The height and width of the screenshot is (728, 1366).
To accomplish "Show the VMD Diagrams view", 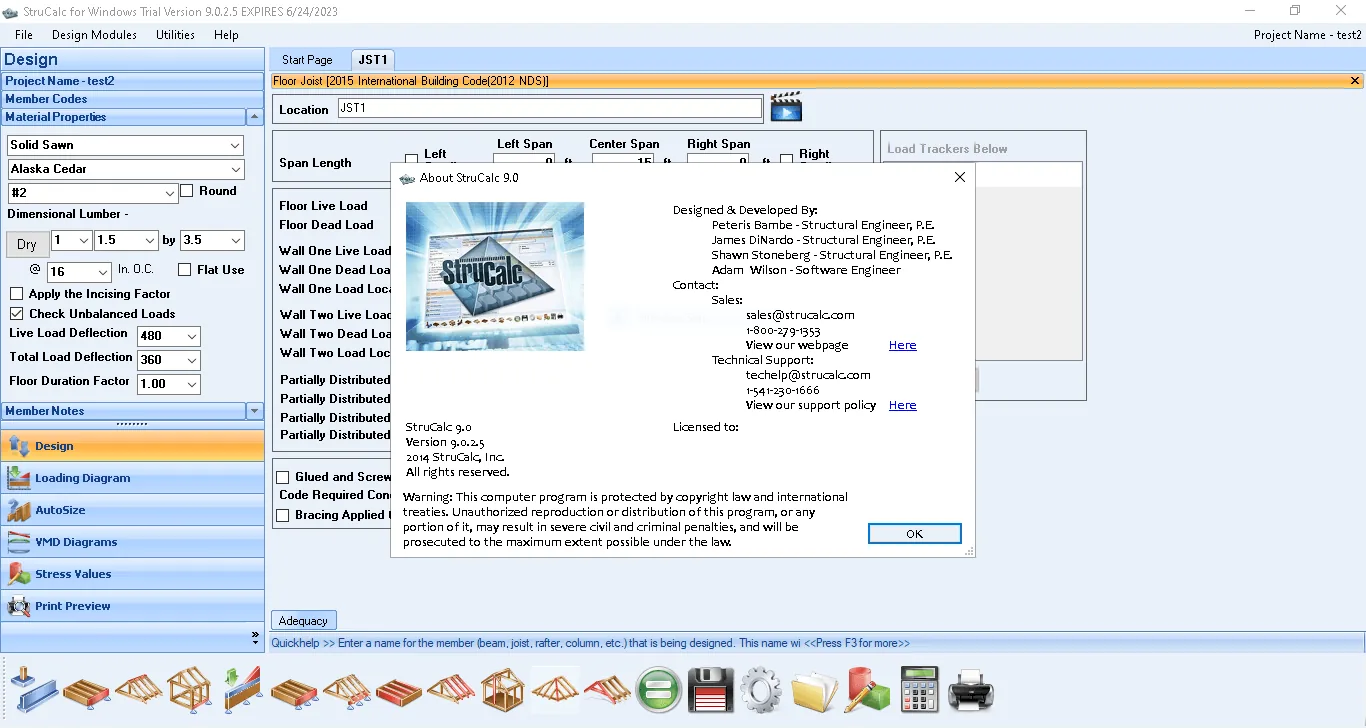I will (x=132, y=542).
